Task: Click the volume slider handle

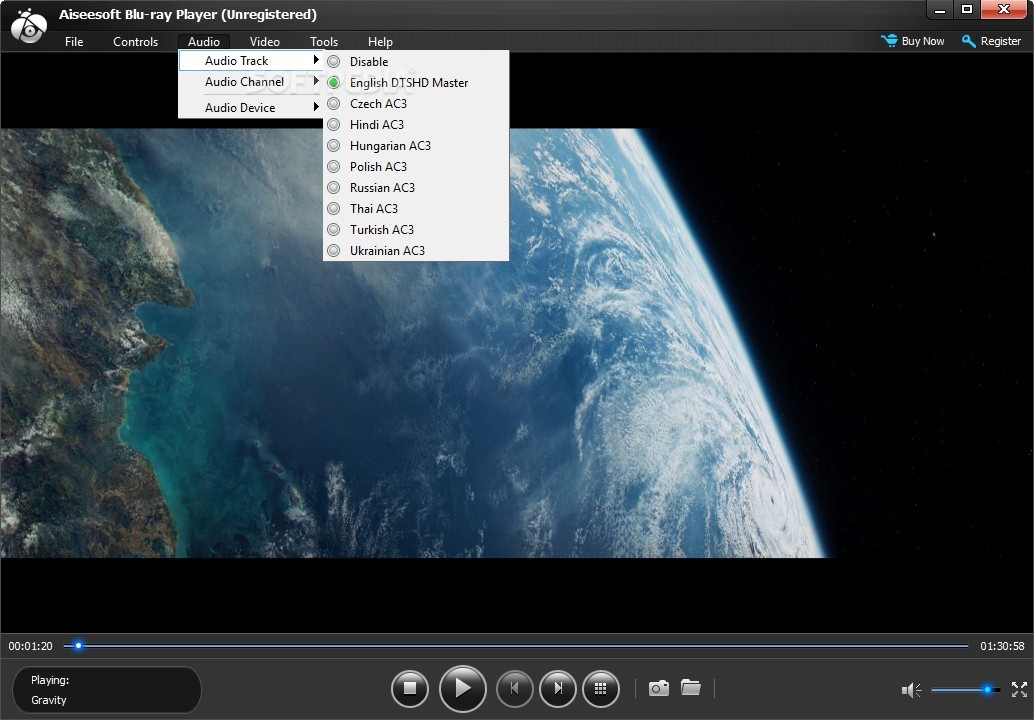Action: click(x=987, y=690)
